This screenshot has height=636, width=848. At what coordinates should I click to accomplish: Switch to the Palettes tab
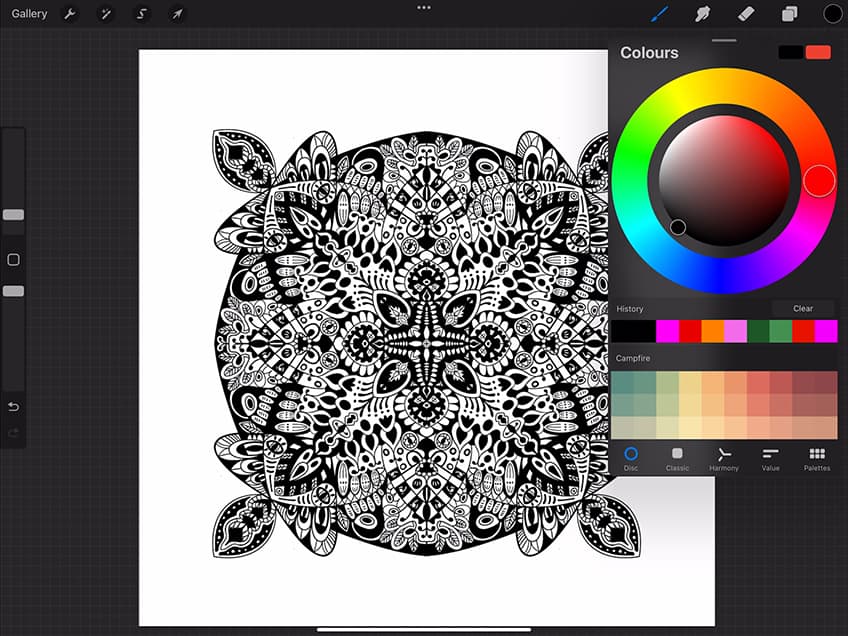click(x=817, y=459)
